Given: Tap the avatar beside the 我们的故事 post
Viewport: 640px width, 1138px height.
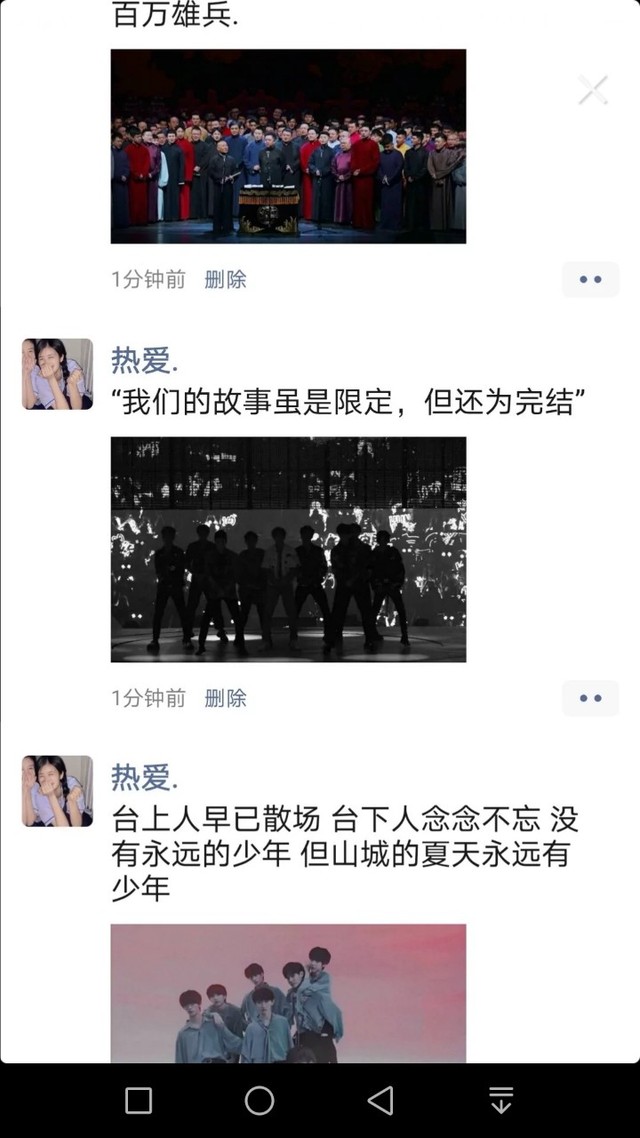Looking at the screenshot, I should [x=57, y=374].
